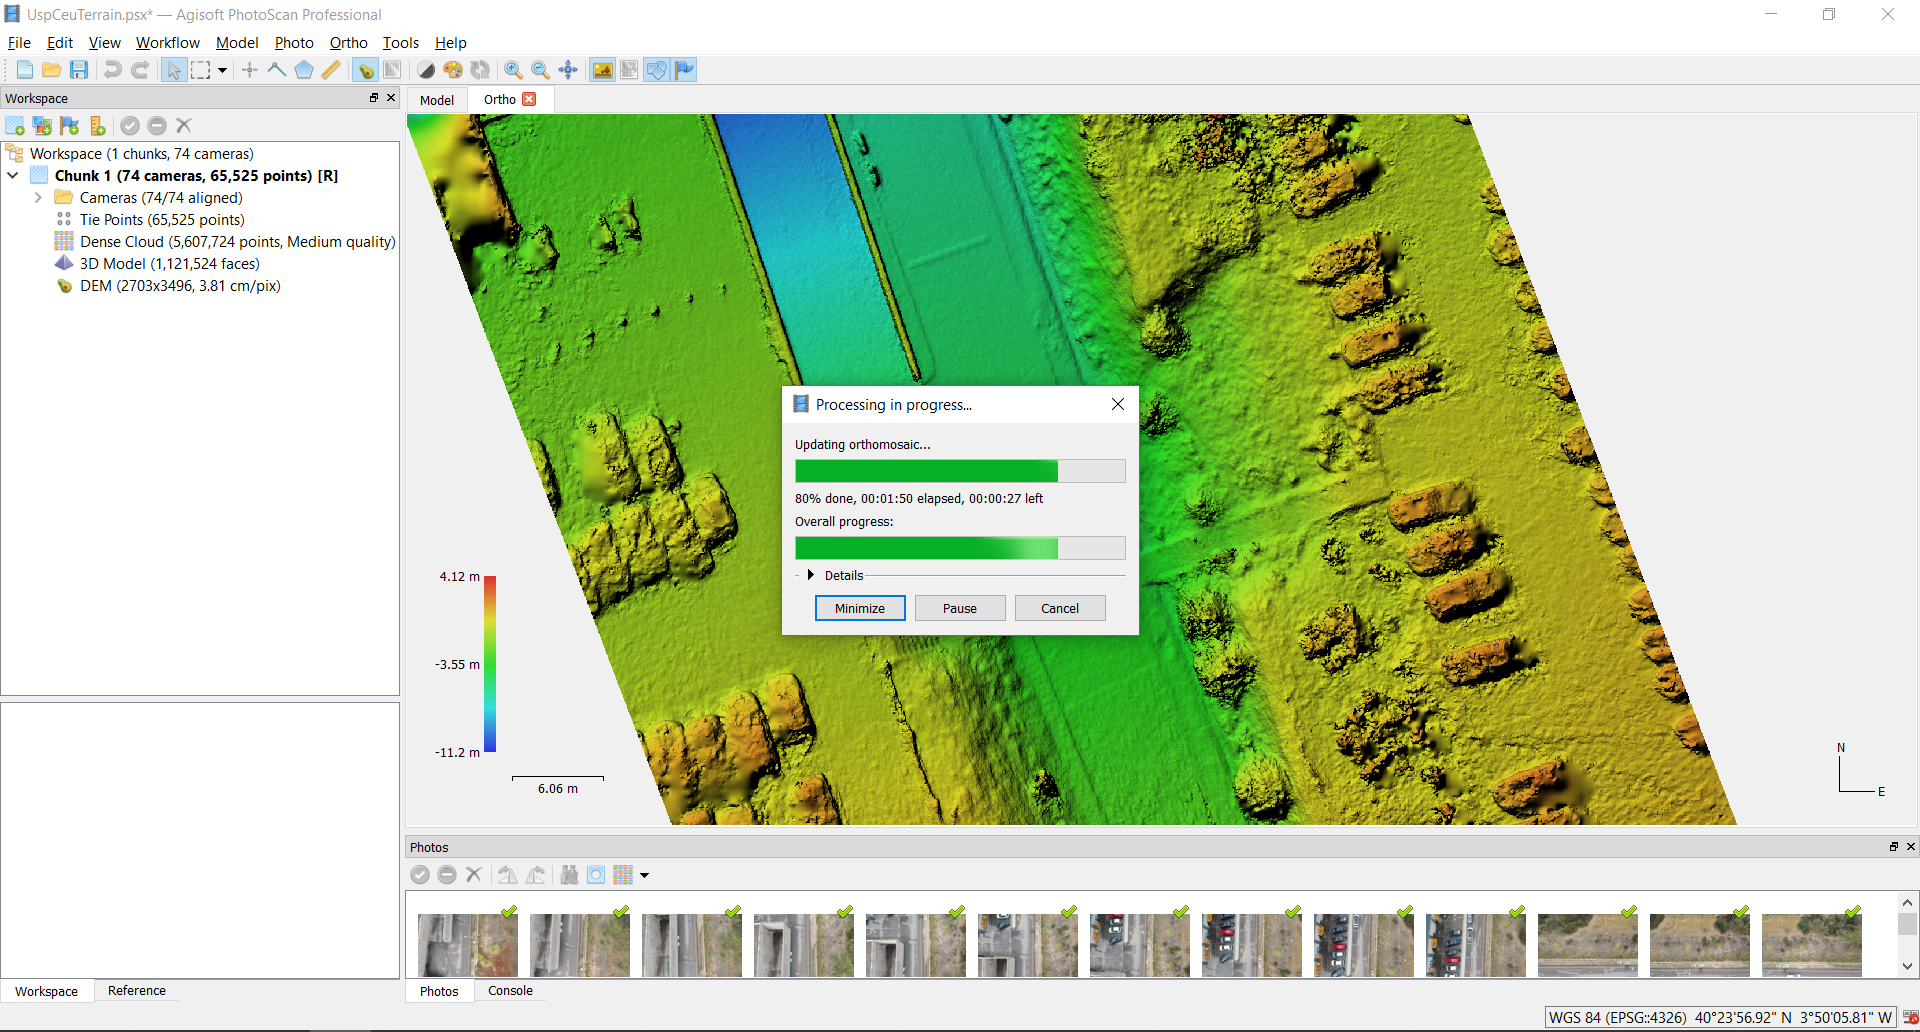This screenshot has height=1032, width=1920.
Task: Expand the Details section in progress dialog
Action: [811, 575]
